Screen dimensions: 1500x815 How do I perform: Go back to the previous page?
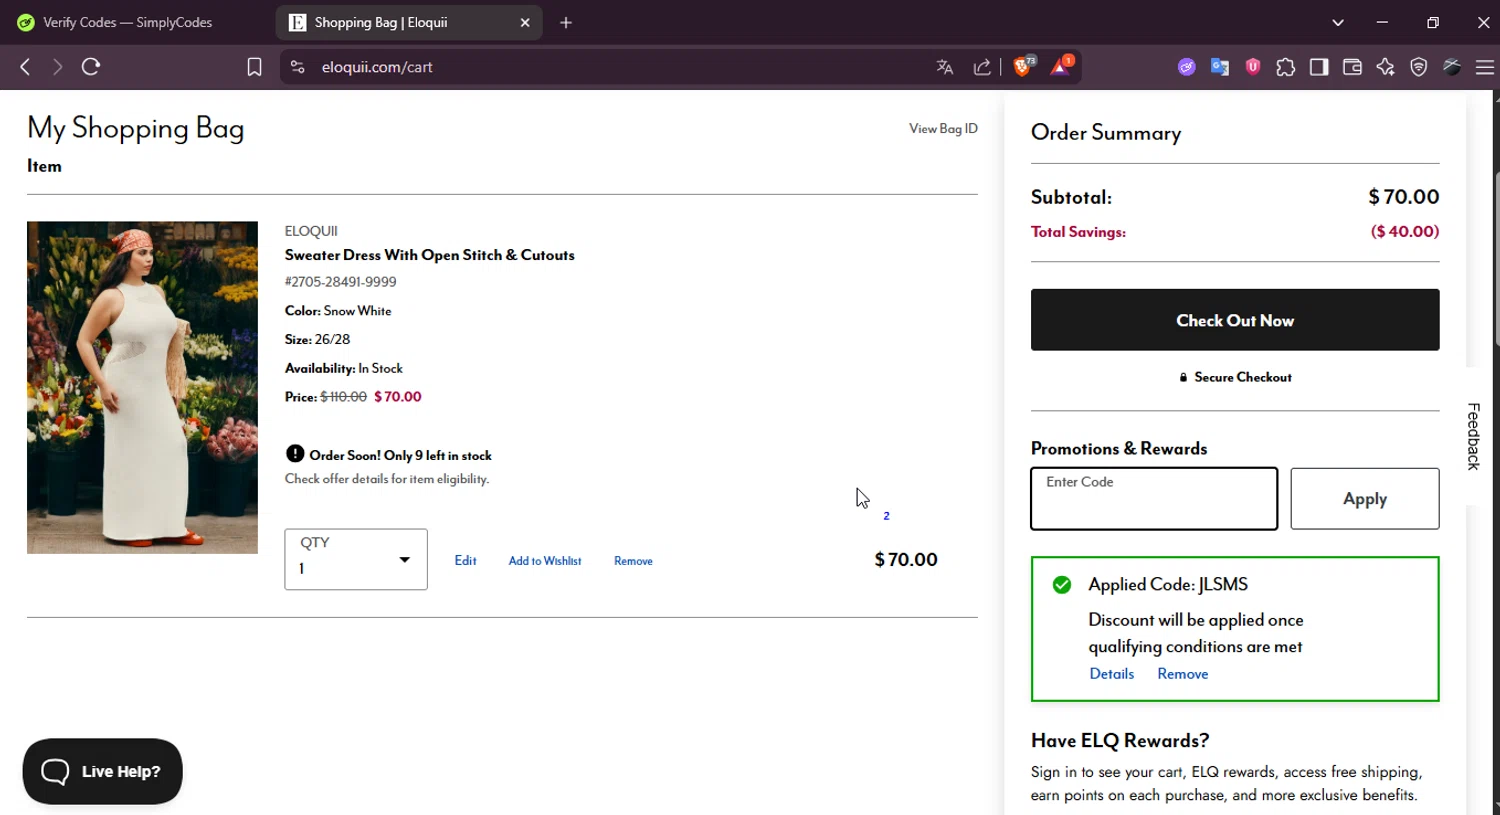[x=25, y=67]
